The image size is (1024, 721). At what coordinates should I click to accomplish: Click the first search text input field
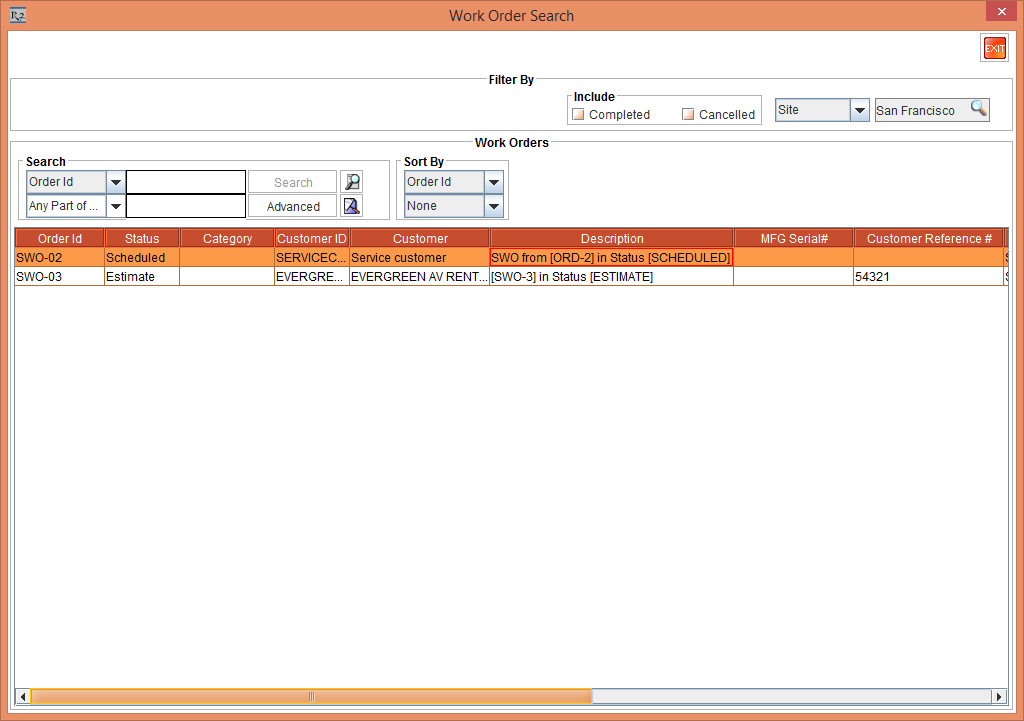pyautogui.click(x=186, y=181)
